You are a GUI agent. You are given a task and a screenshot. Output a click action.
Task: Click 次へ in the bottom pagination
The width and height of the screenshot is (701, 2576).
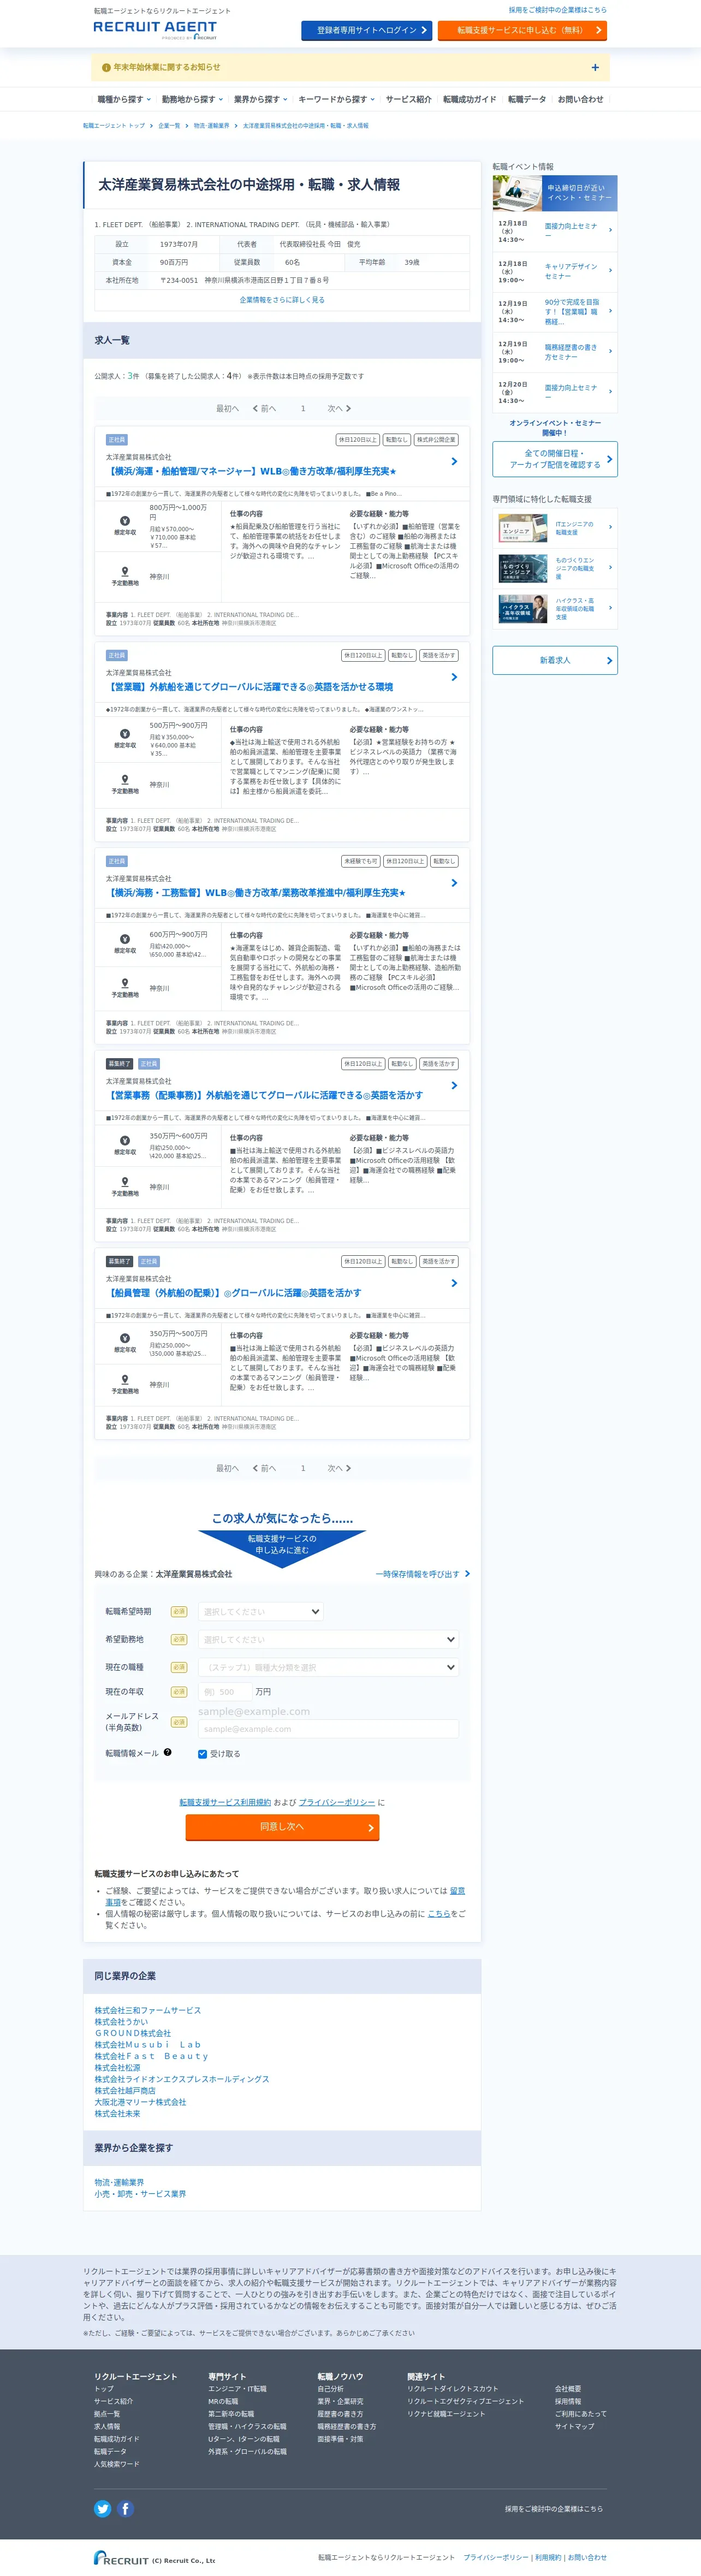point(339,1468)
